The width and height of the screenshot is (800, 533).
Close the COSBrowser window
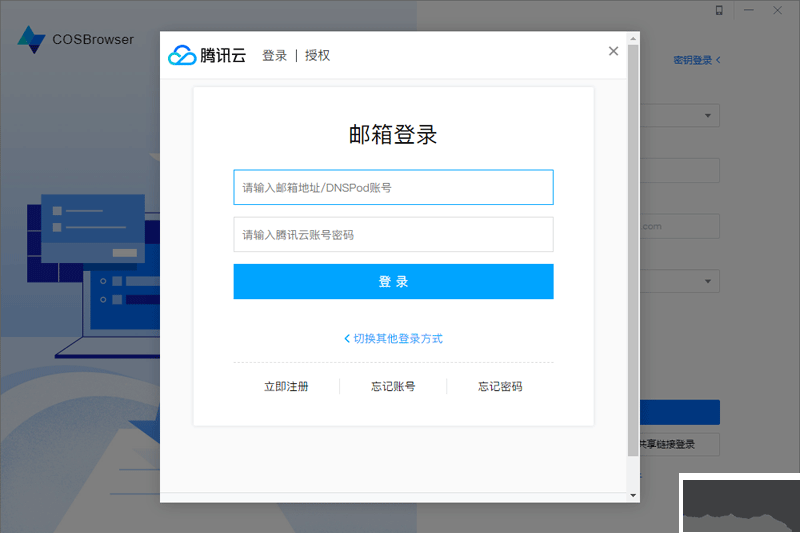pos(777,10)
